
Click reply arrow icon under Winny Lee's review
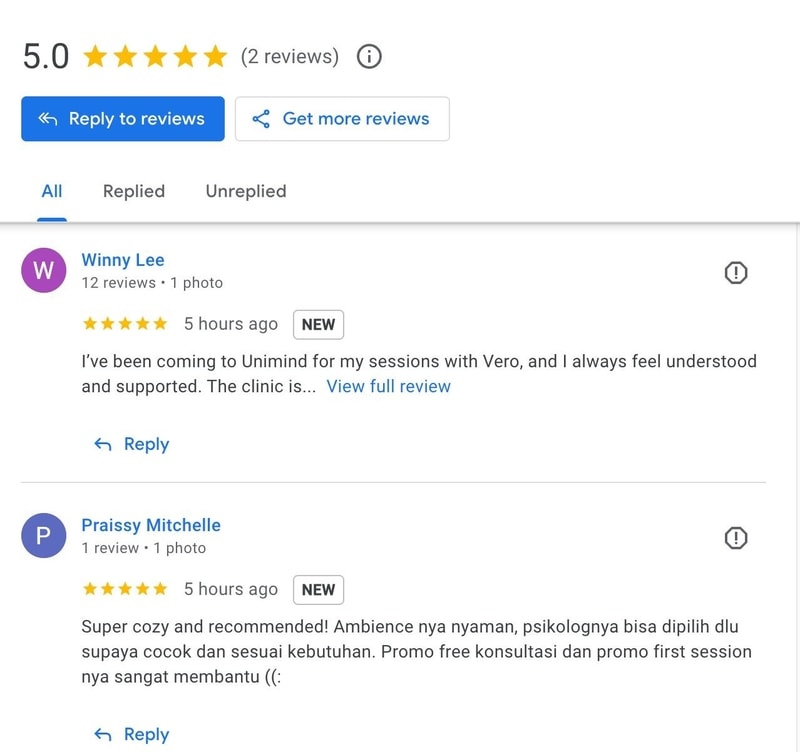(x=102, y=444)
